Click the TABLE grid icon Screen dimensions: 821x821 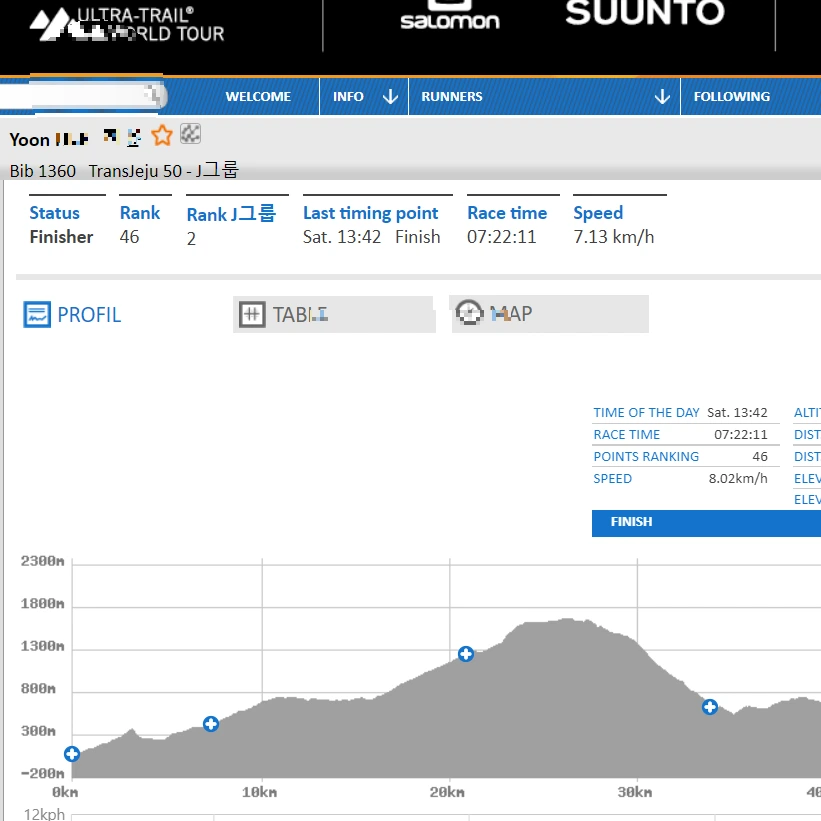pos(252,315)
